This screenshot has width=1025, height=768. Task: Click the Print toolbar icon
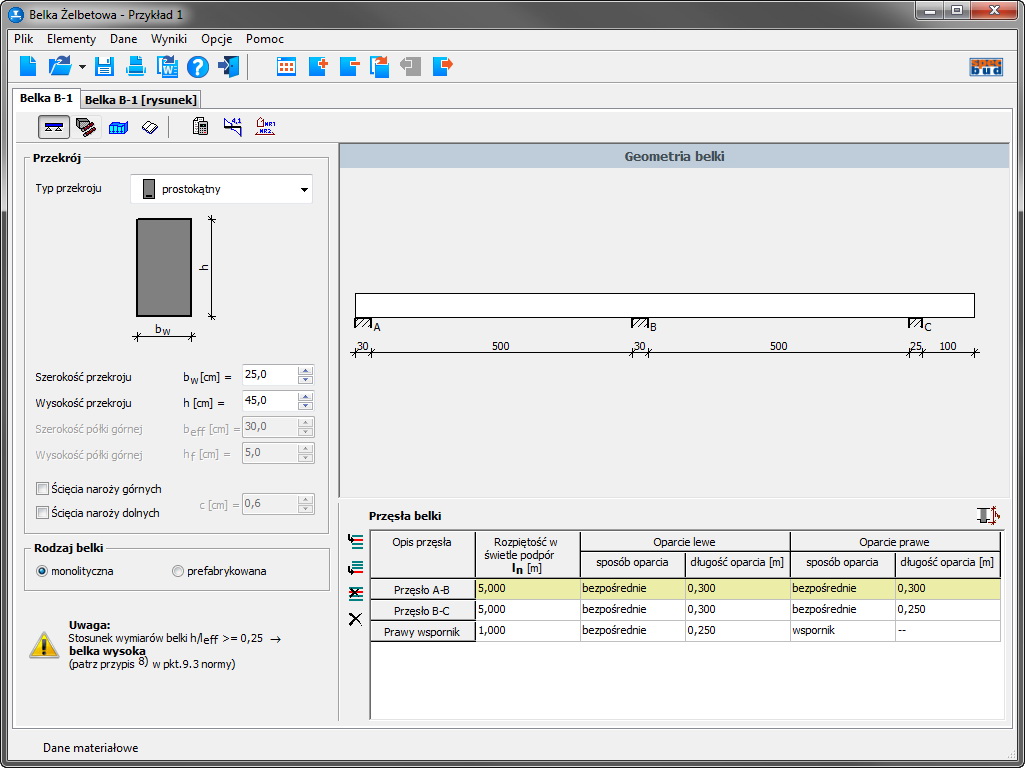pyautogui.click(x=136, y=67)
